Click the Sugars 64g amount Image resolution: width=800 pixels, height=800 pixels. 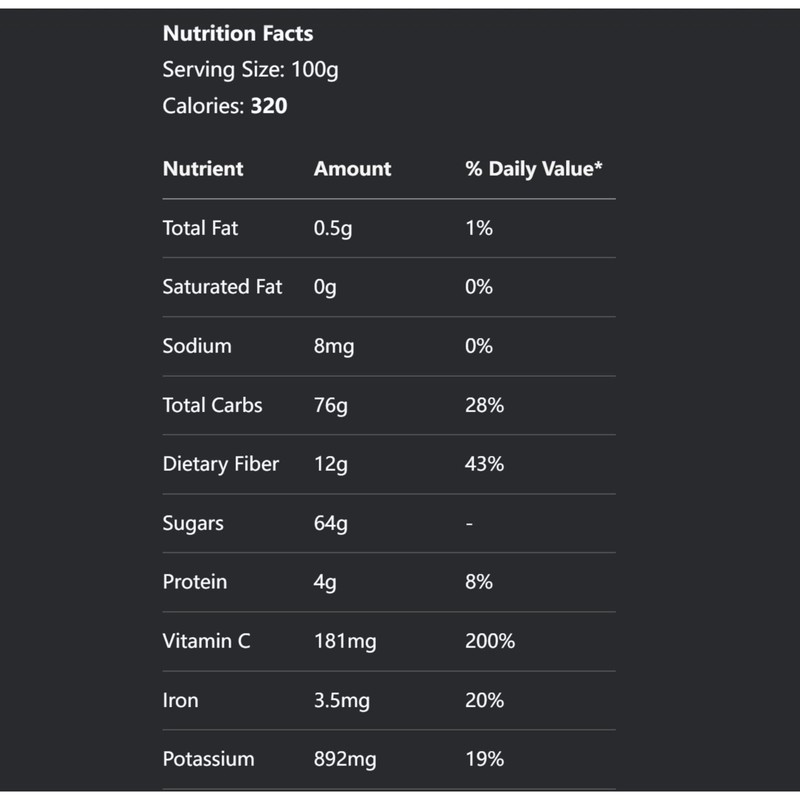tap(331, 523)
